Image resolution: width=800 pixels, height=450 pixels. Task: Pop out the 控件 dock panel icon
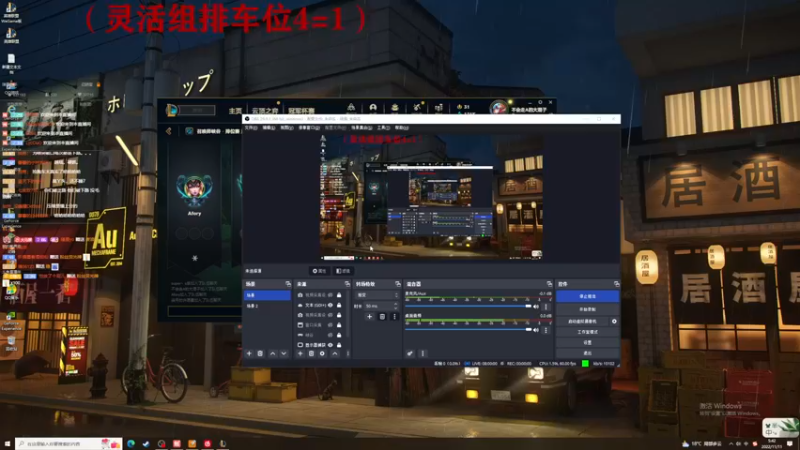(x=617, y=284)
